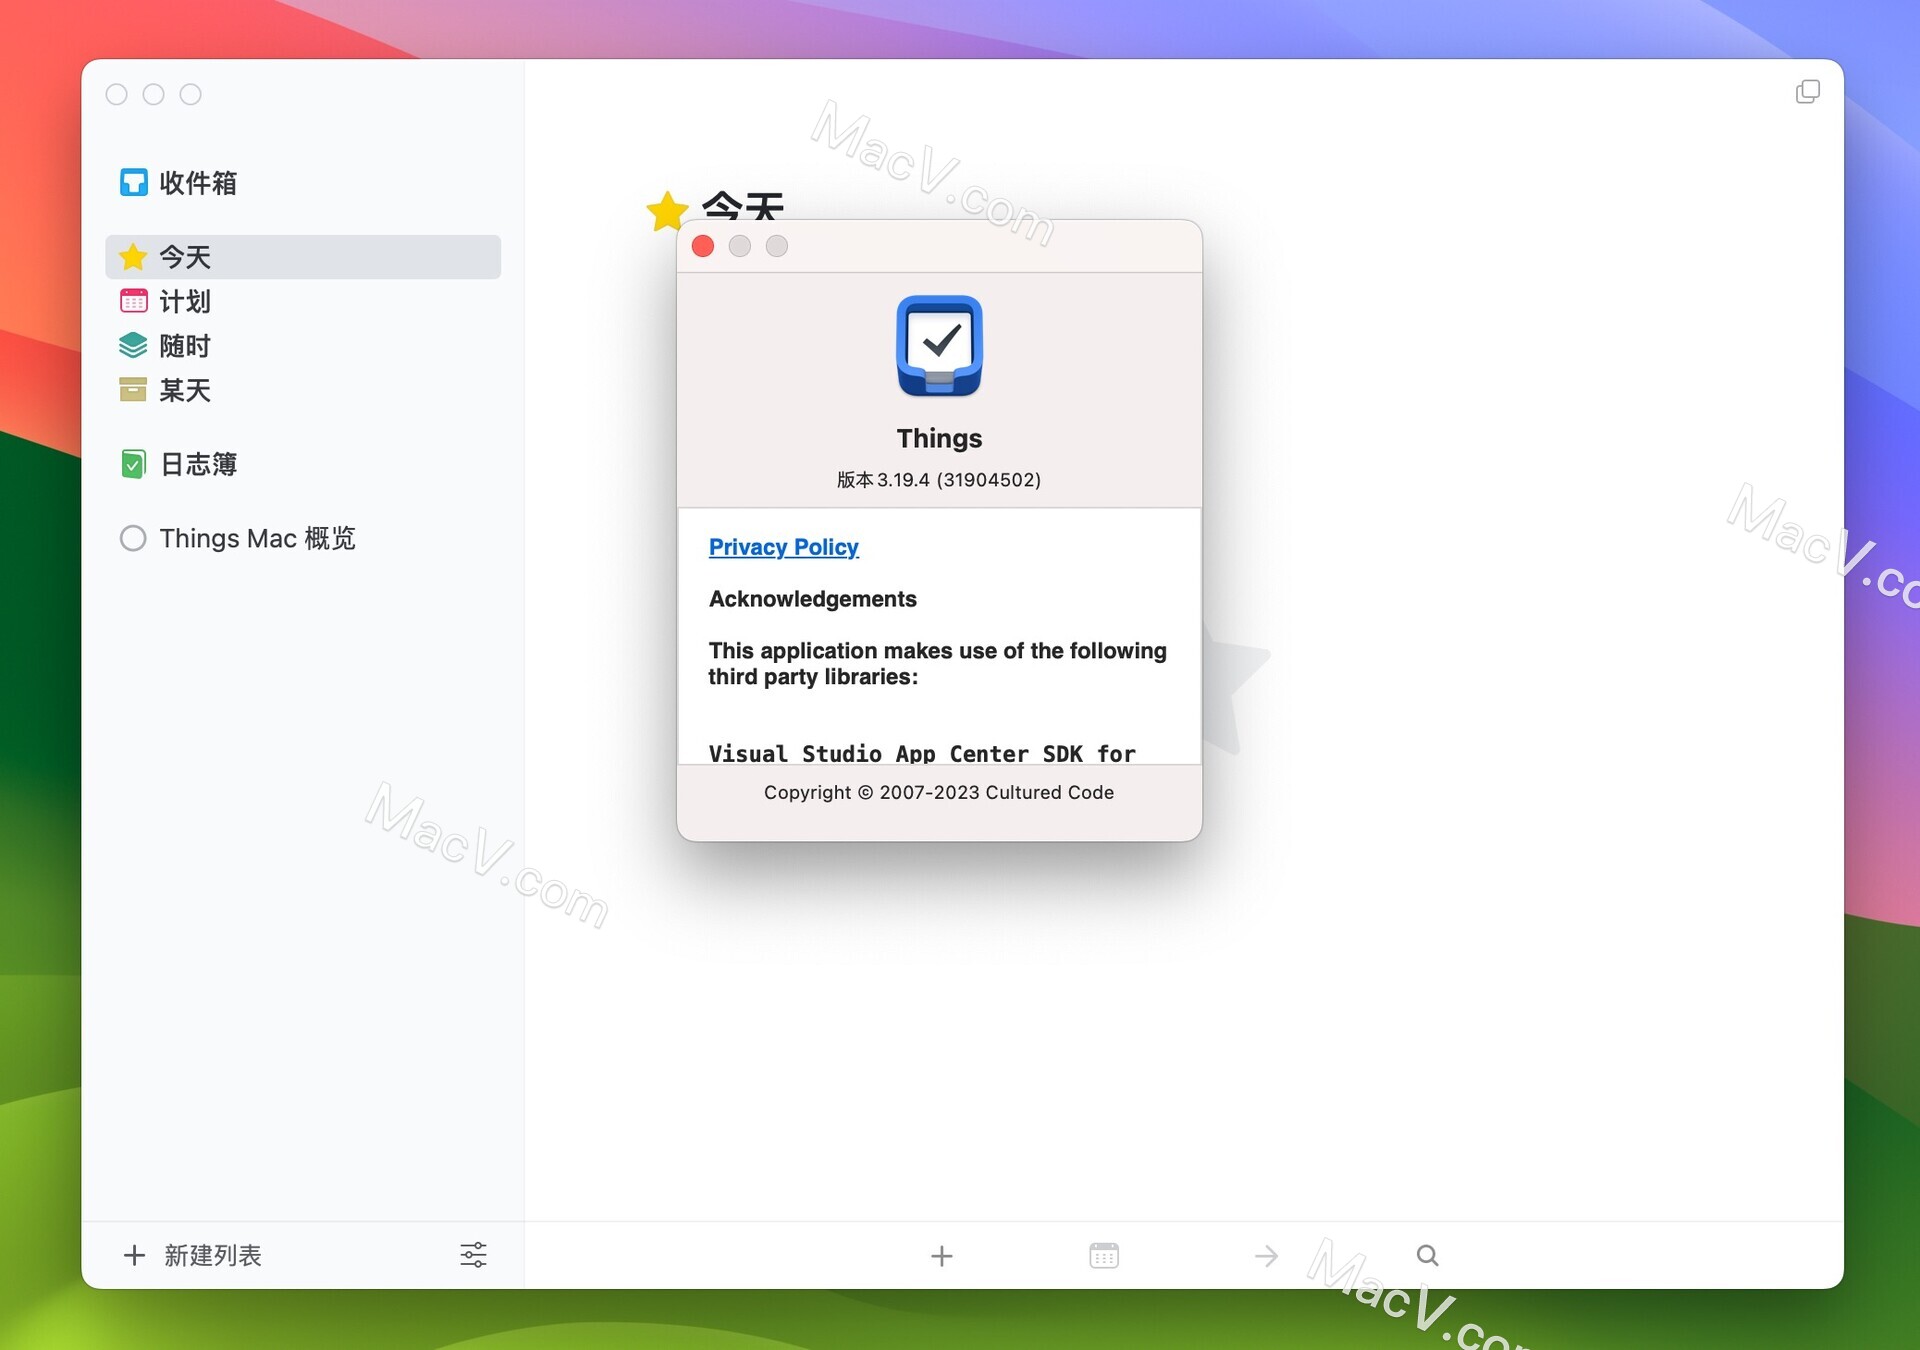Click the move arrow icon in bottom toolbar
Screen dimensions: 1920x1350
1266,1256
